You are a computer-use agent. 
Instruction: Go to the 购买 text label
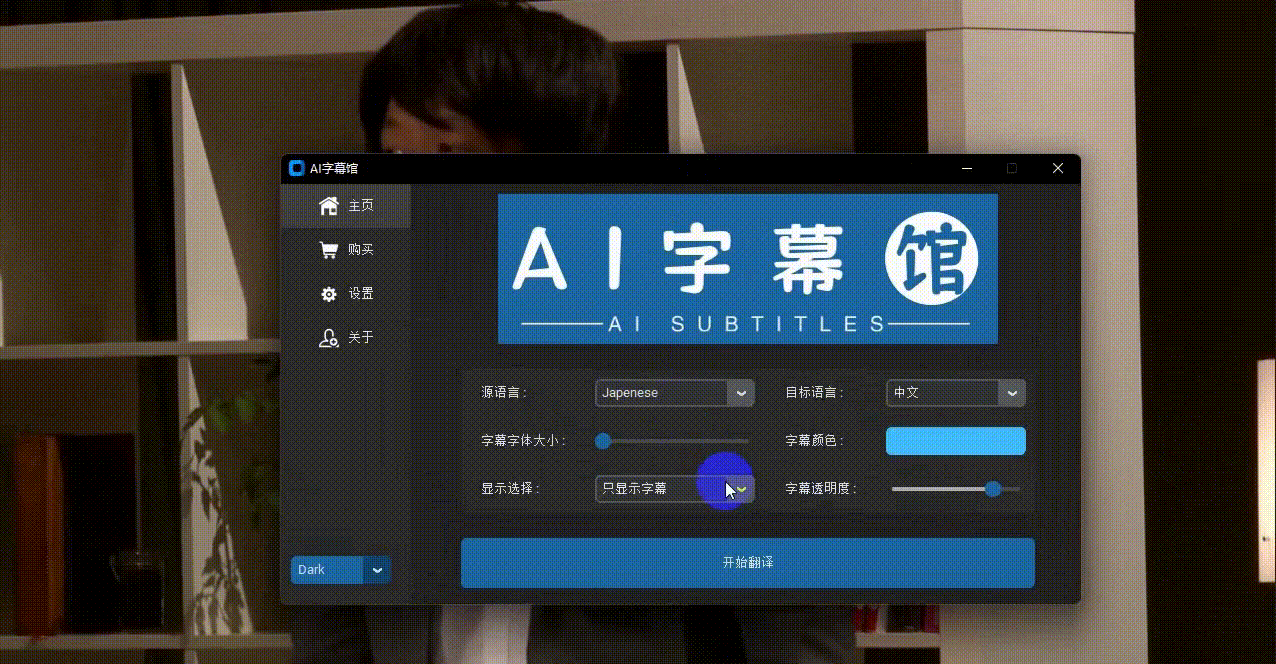pos(361,250)
